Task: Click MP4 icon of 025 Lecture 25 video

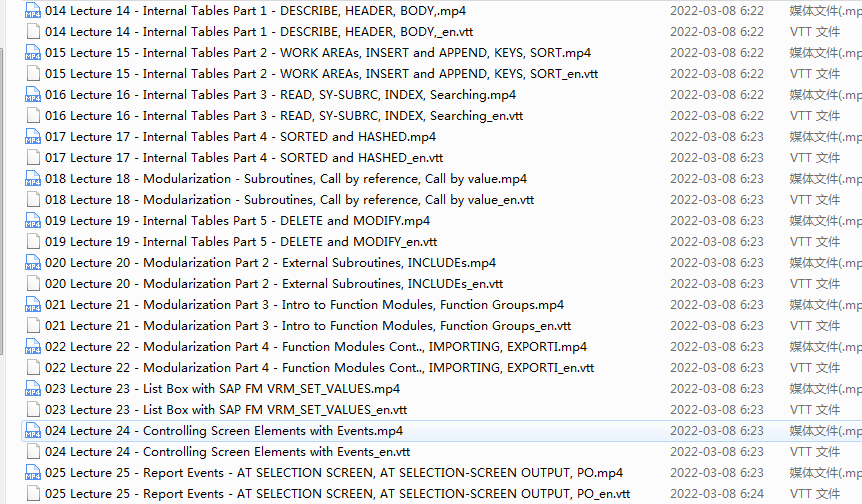Action: pyautogui.click(x=33, y=472)
